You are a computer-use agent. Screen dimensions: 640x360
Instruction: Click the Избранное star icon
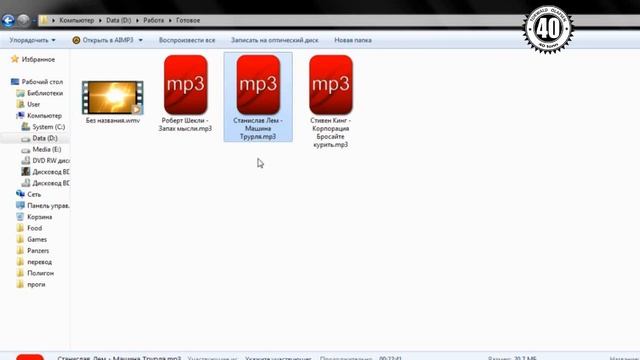click(15, 59)
